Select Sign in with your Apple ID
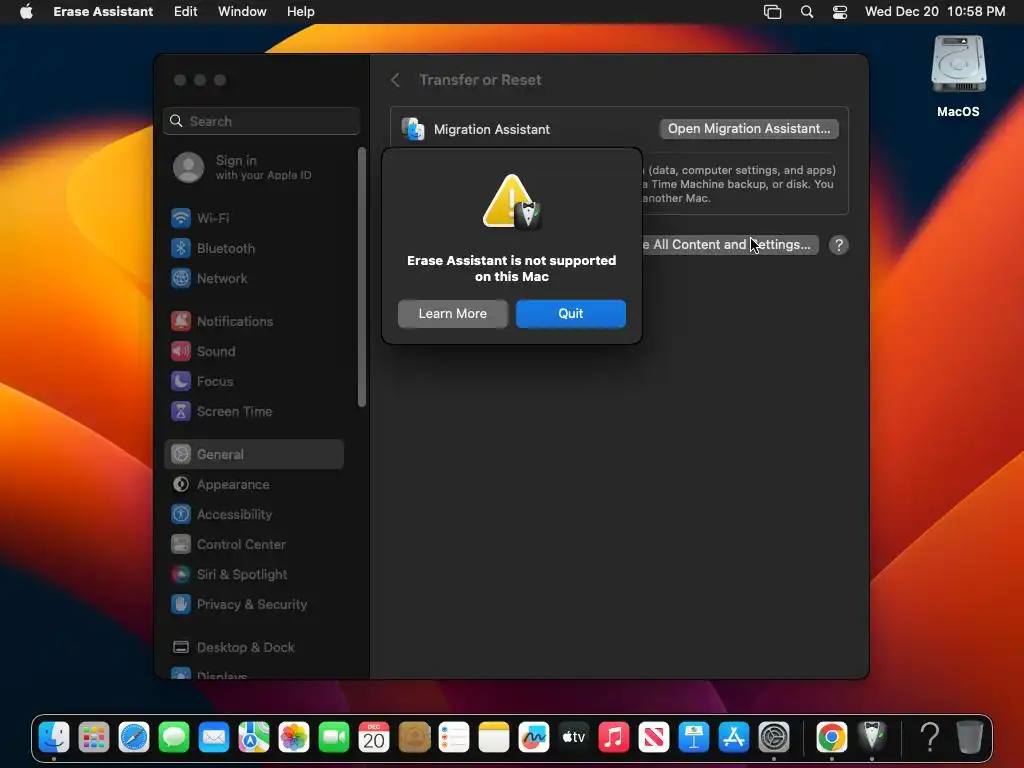 (255, 167)
